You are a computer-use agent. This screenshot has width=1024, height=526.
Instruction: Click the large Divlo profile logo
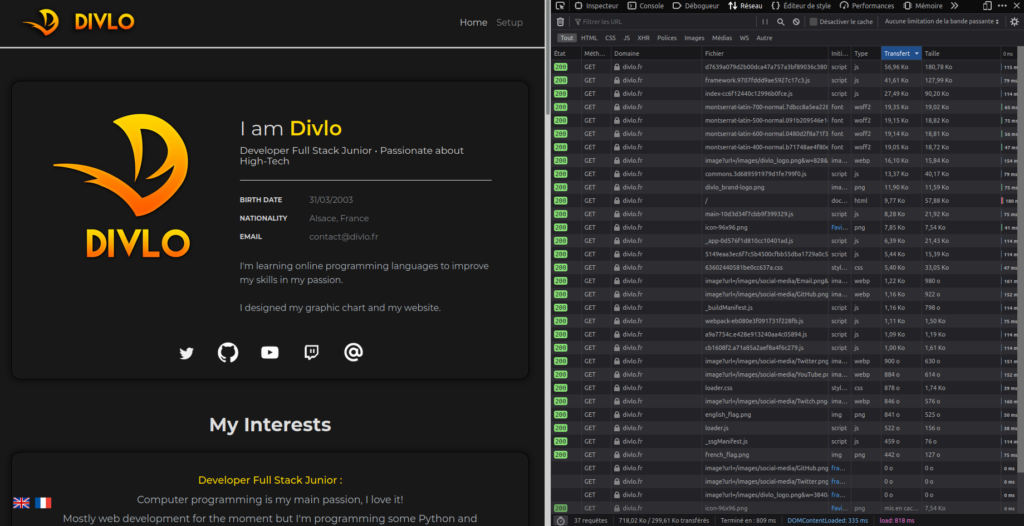(x=122, y=185)
